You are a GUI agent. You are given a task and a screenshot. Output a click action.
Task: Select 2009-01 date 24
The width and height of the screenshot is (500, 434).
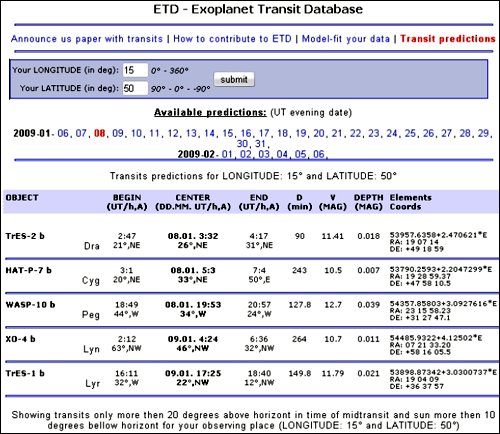[x=392, y=133]
